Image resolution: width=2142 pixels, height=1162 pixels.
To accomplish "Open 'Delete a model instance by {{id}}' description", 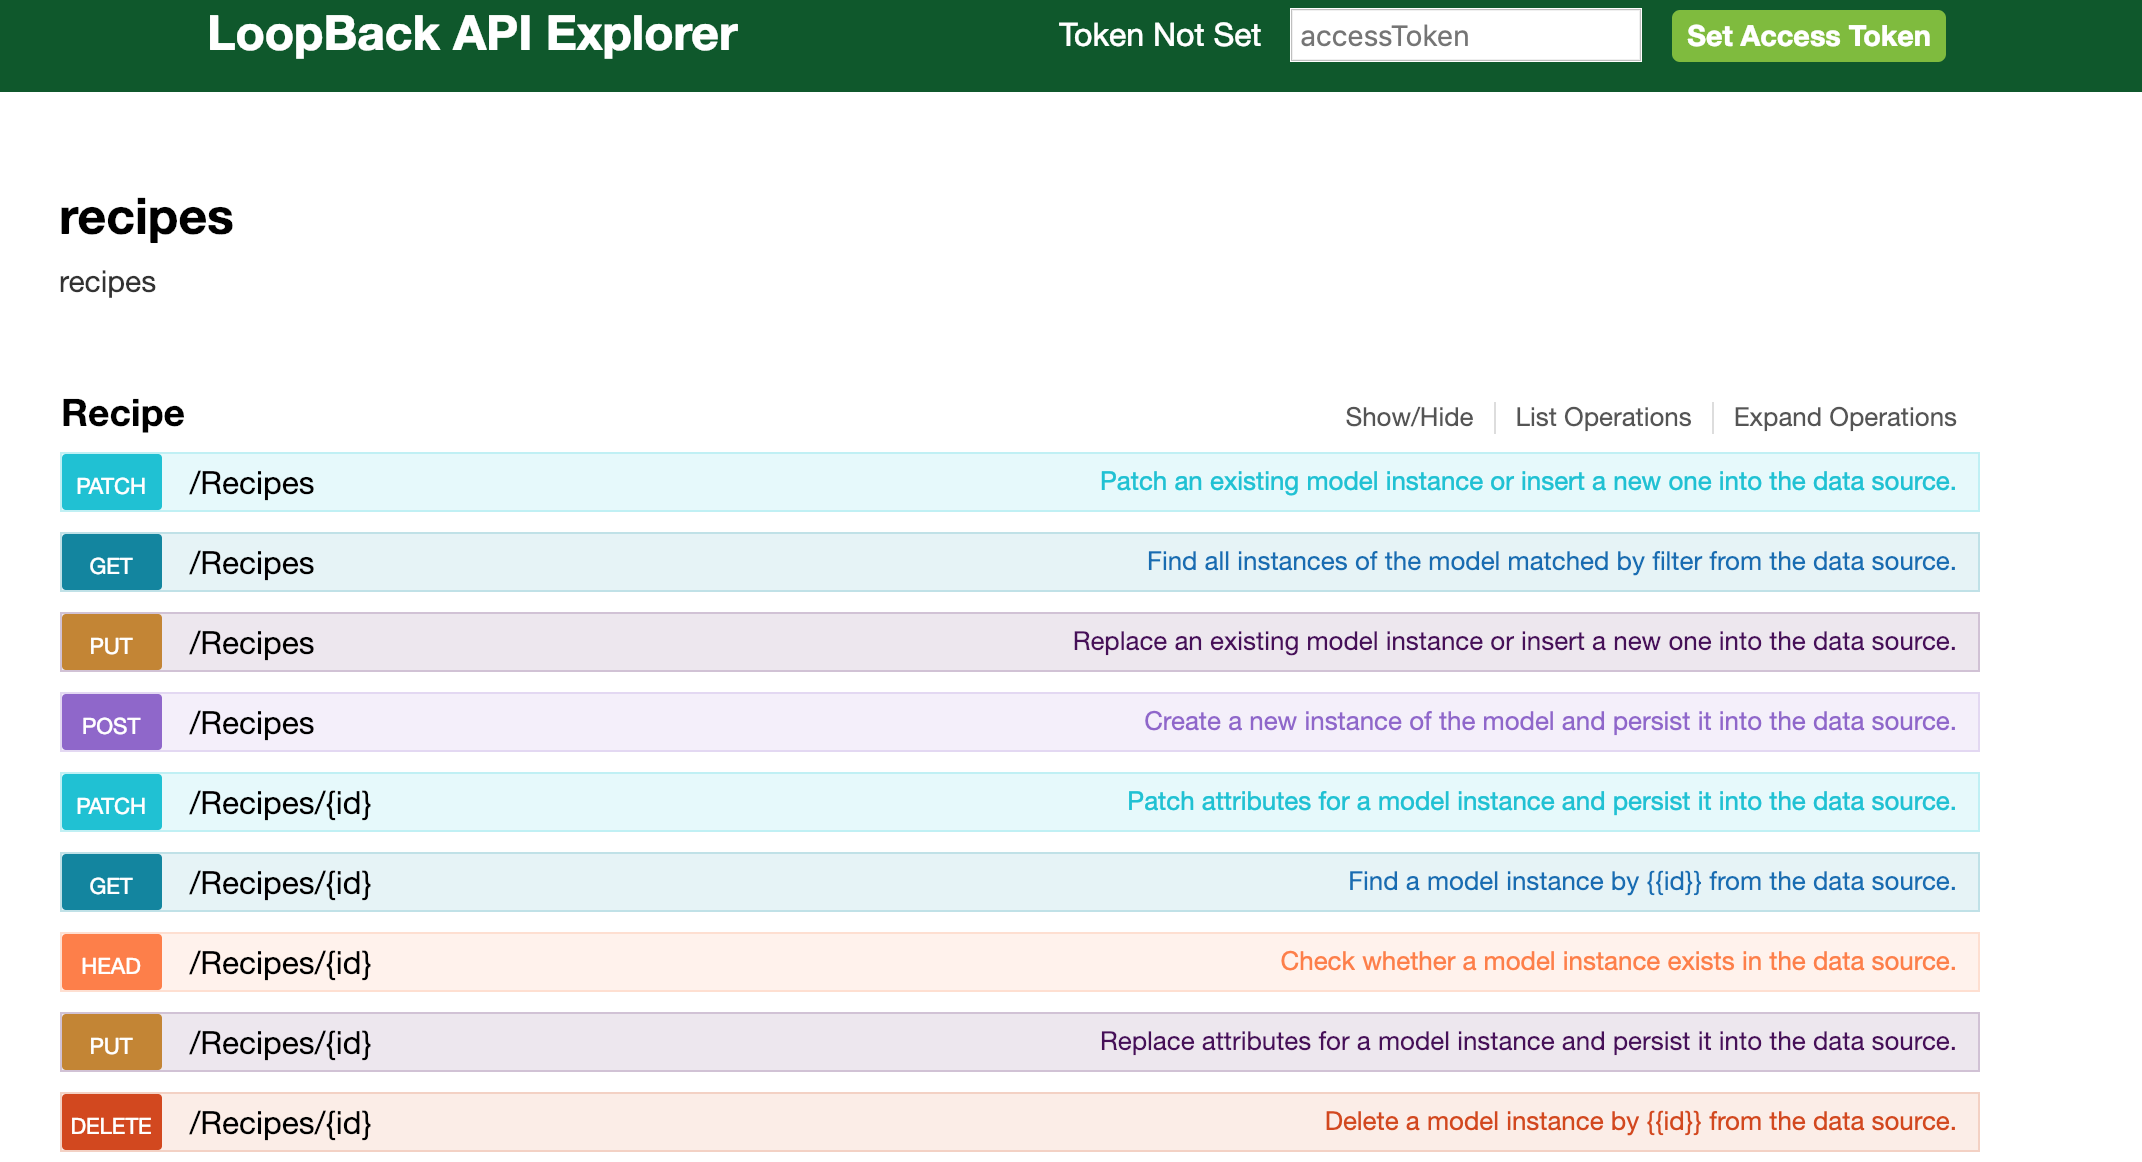I will (x=1639, y=1122).
